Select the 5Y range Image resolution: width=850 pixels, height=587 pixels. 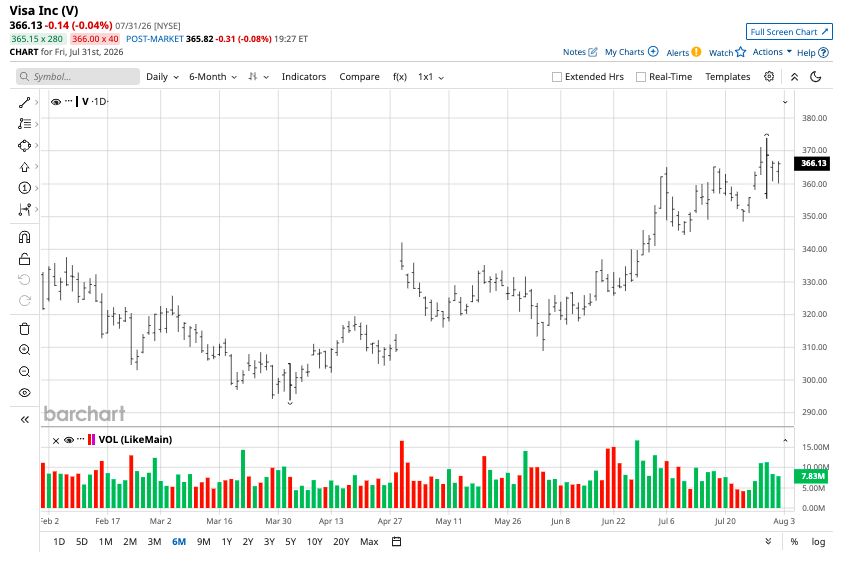291,542
